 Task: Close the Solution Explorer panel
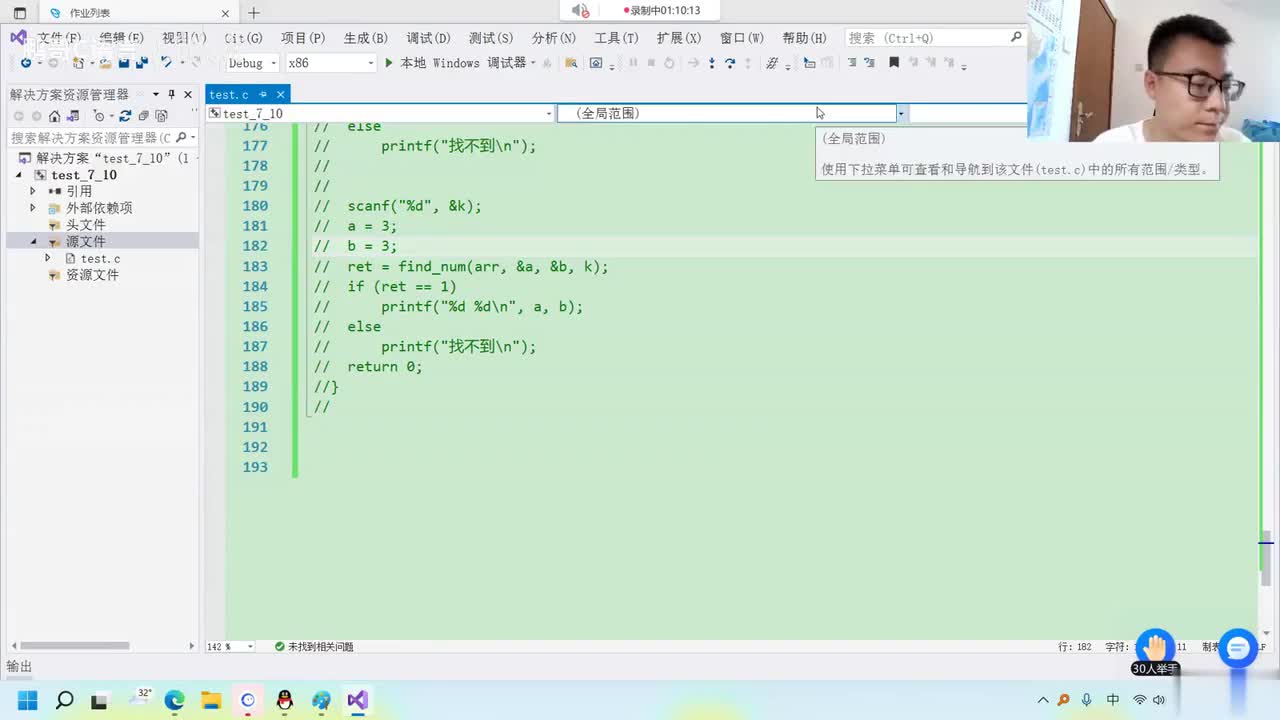(x=188, y=94)
